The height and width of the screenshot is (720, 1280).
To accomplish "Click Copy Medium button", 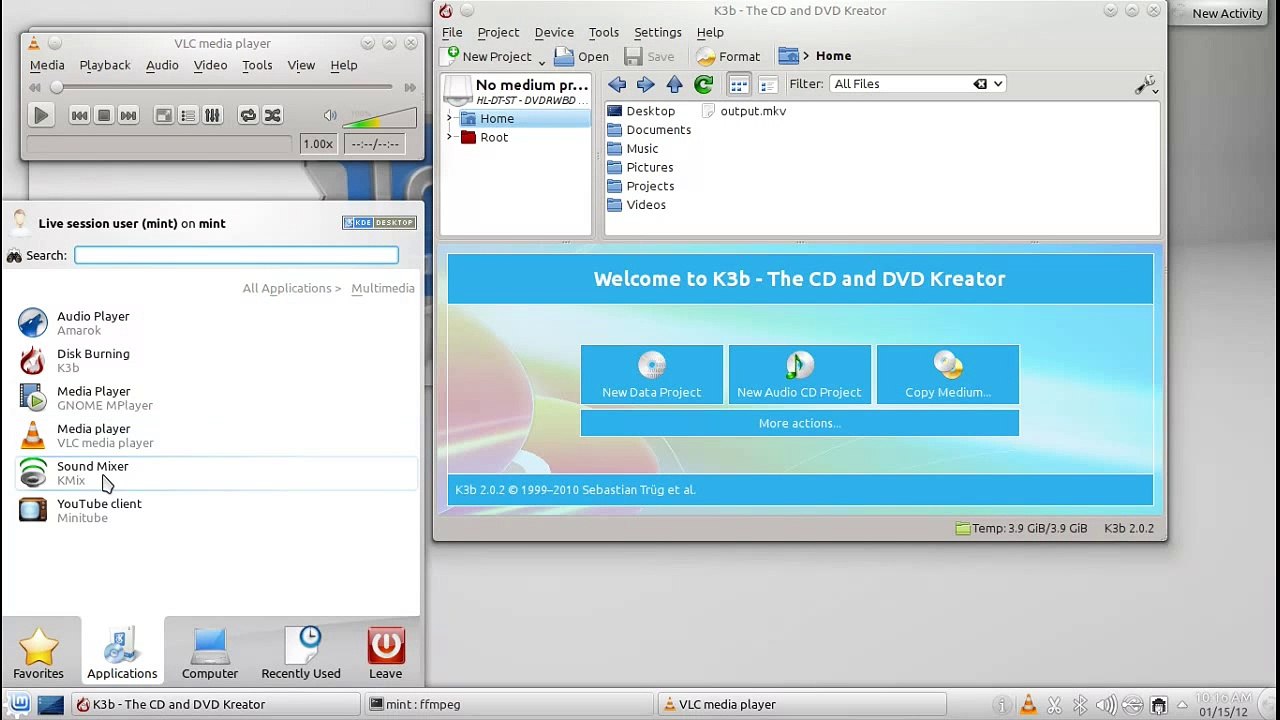I will (x=948, y=375).
